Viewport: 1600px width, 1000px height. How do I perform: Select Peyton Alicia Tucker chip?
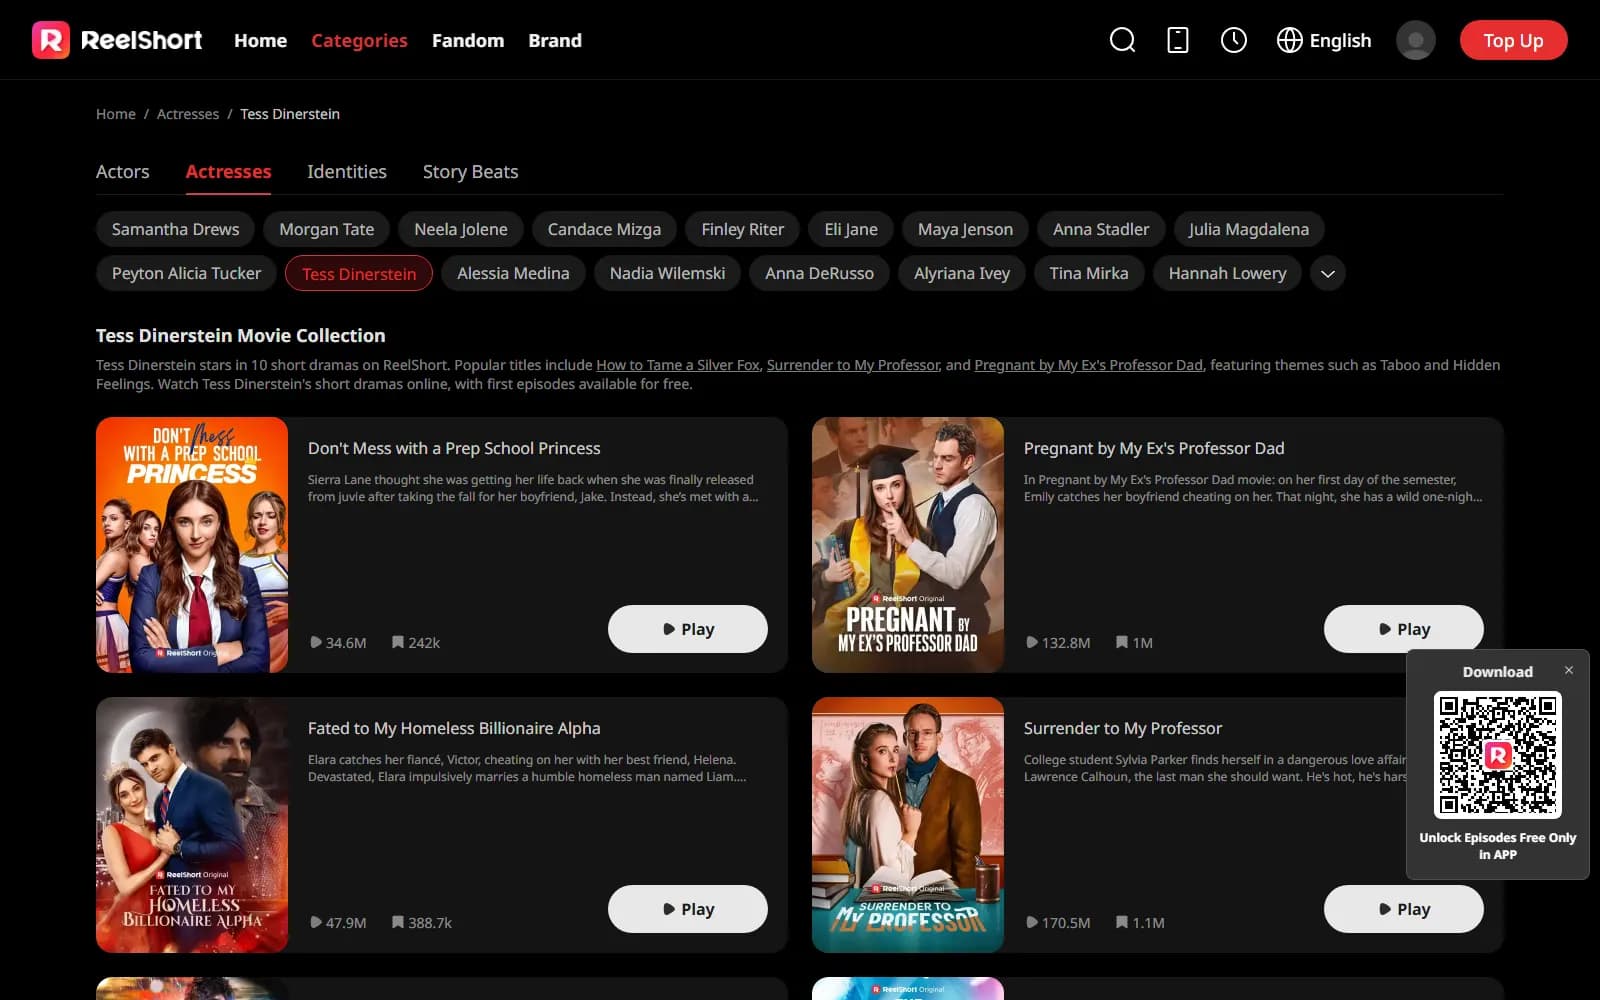point(186,273)
